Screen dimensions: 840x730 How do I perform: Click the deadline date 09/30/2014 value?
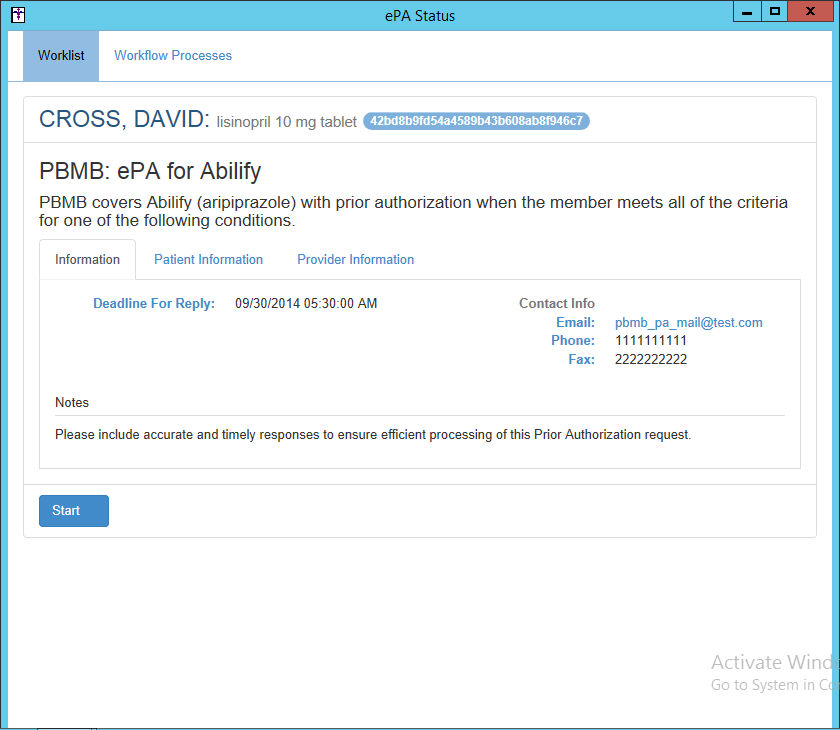pos(306,304)
